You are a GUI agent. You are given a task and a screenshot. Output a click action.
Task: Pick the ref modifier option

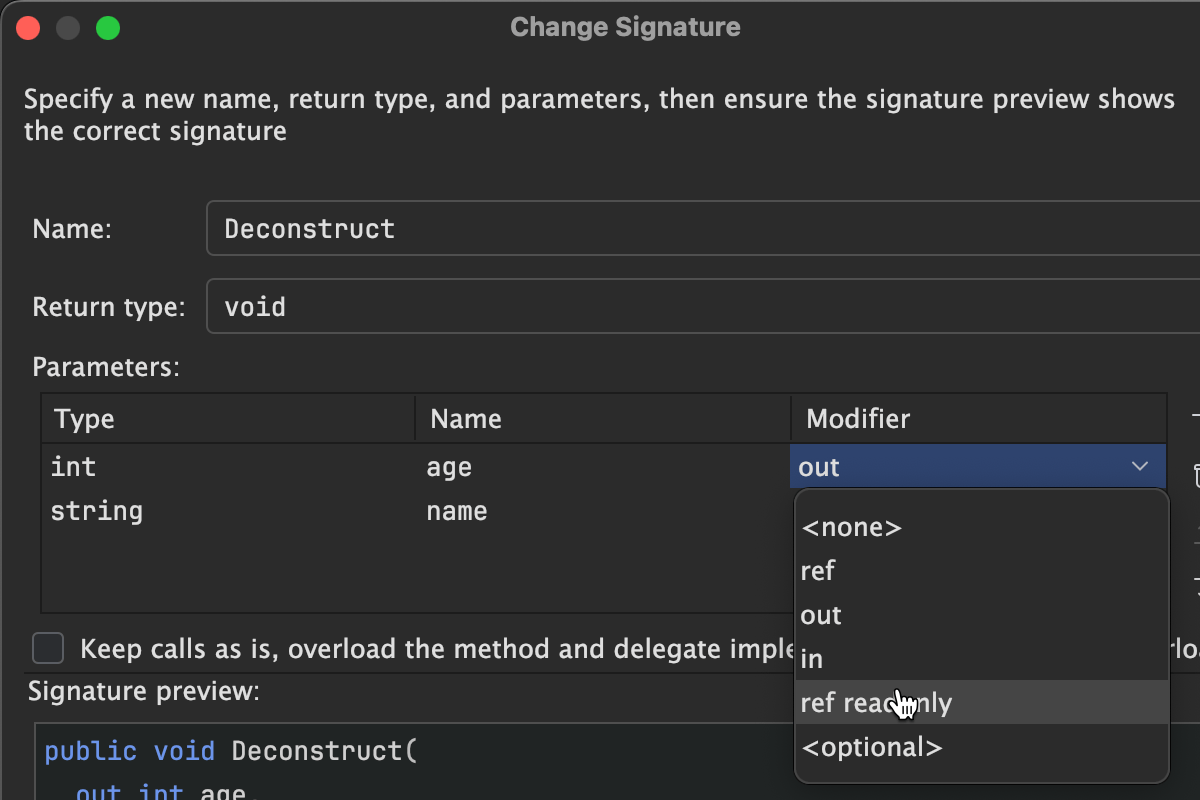(x=818, y=571)
